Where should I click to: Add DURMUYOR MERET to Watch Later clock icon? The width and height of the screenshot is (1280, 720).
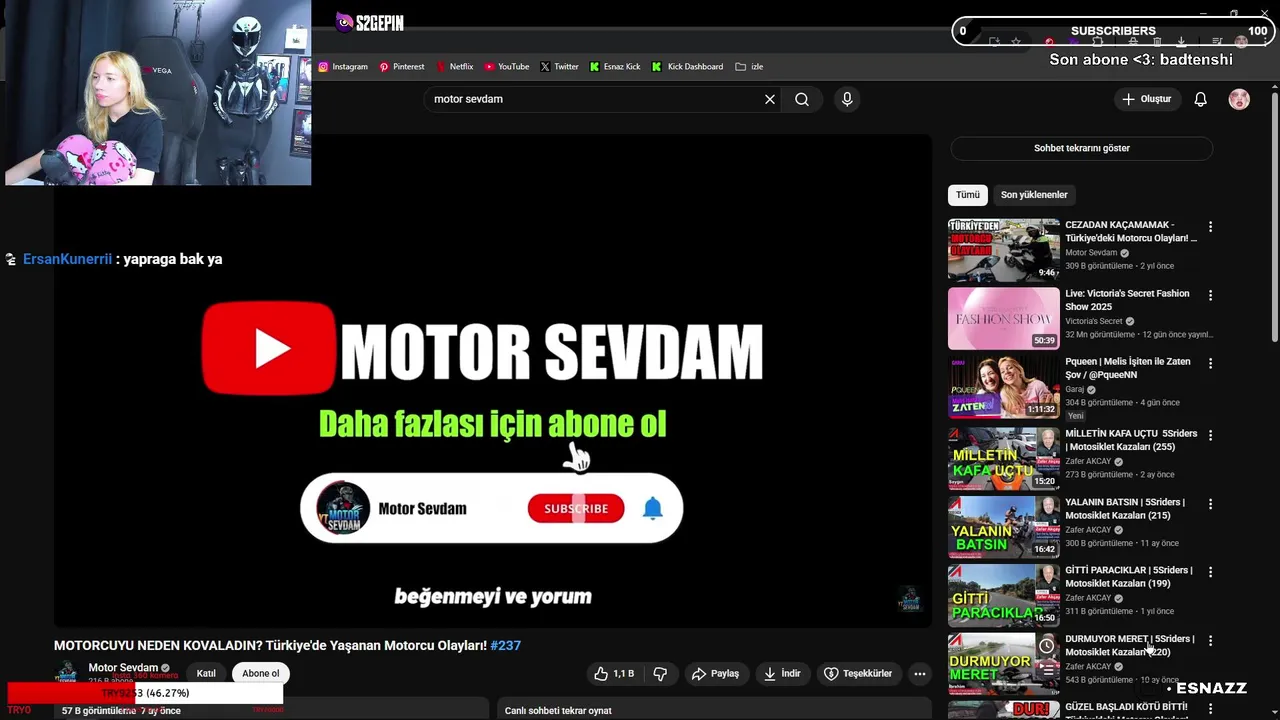1046,646
